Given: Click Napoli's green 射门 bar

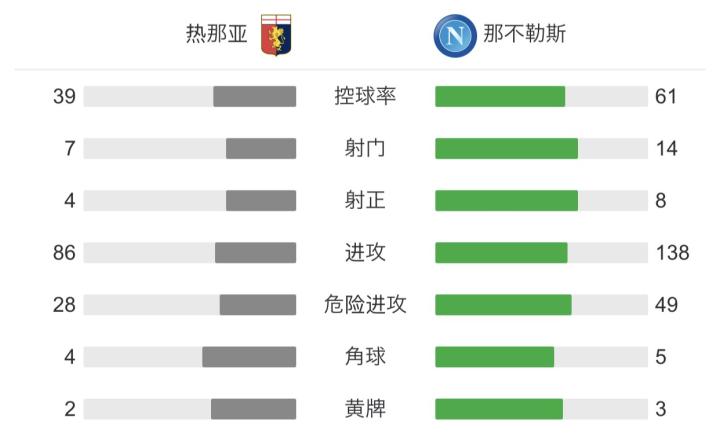Looking at the screenshot, I should tap(506, 148).
